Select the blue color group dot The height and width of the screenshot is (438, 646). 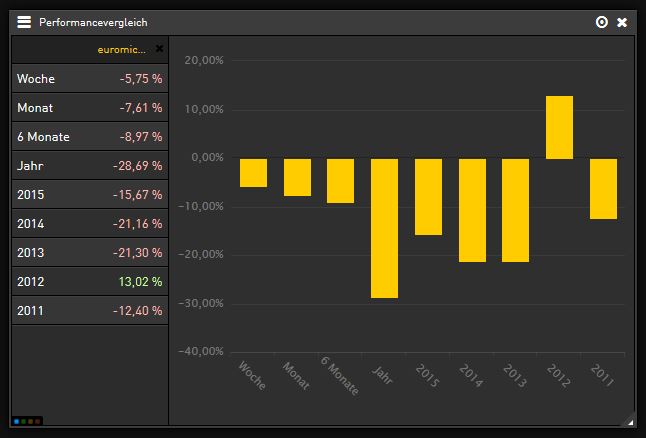pyautogui.click(x=17, y=422)
